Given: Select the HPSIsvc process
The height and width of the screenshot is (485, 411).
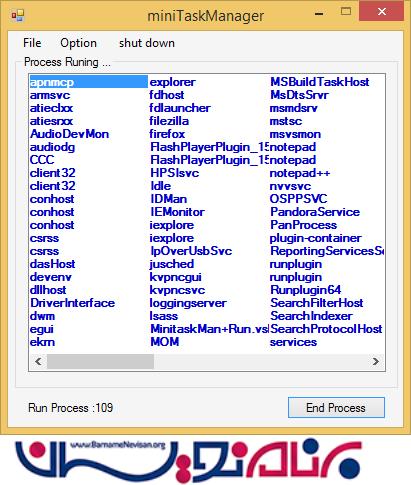Looking at the screenshot, I should (175, 173).
